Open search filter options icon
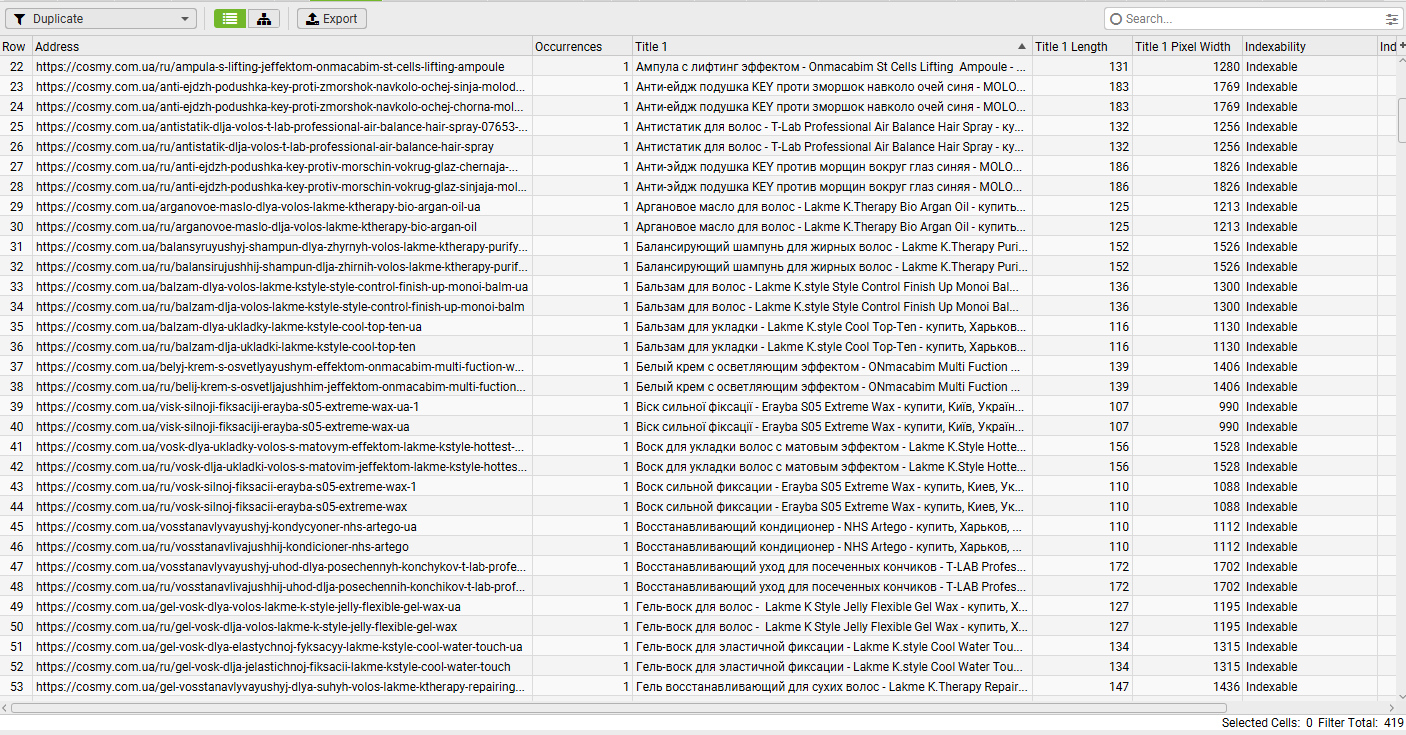 [x=1392, y=19]
